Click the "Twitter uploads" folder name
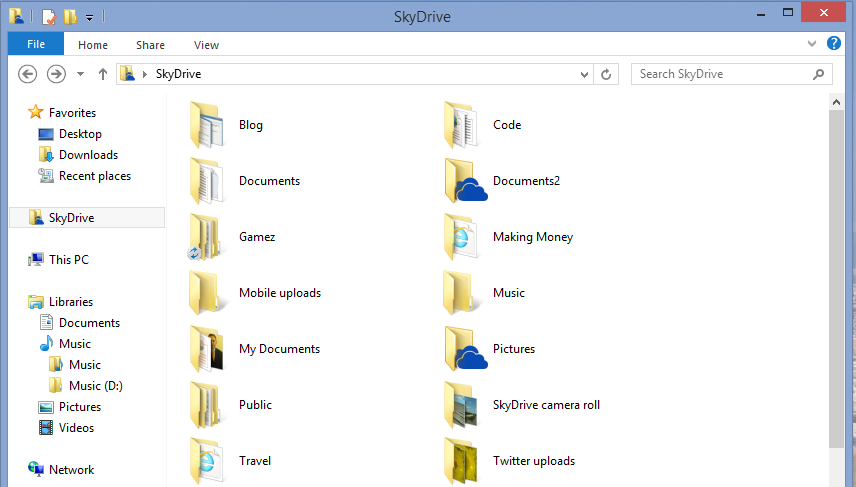856x487 pixels. click(x=534, y=461)
